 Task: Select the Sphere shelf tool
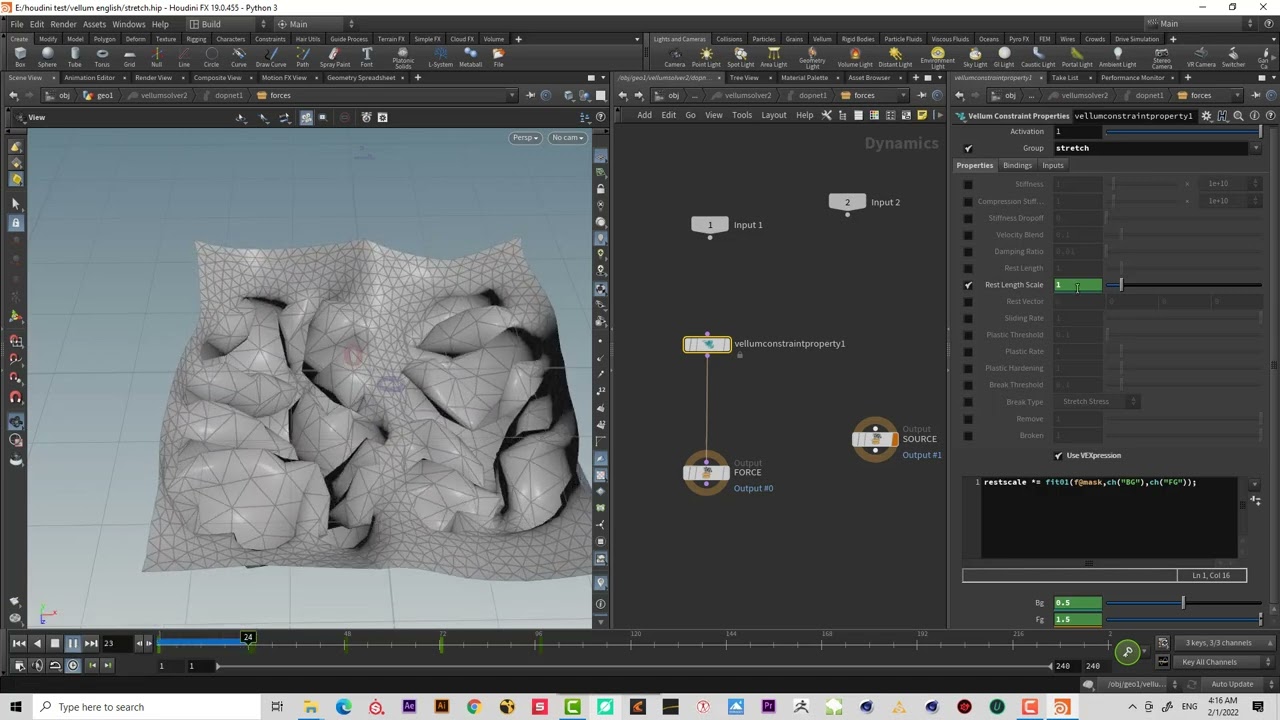pyautogui.click(x=47, y=57)
